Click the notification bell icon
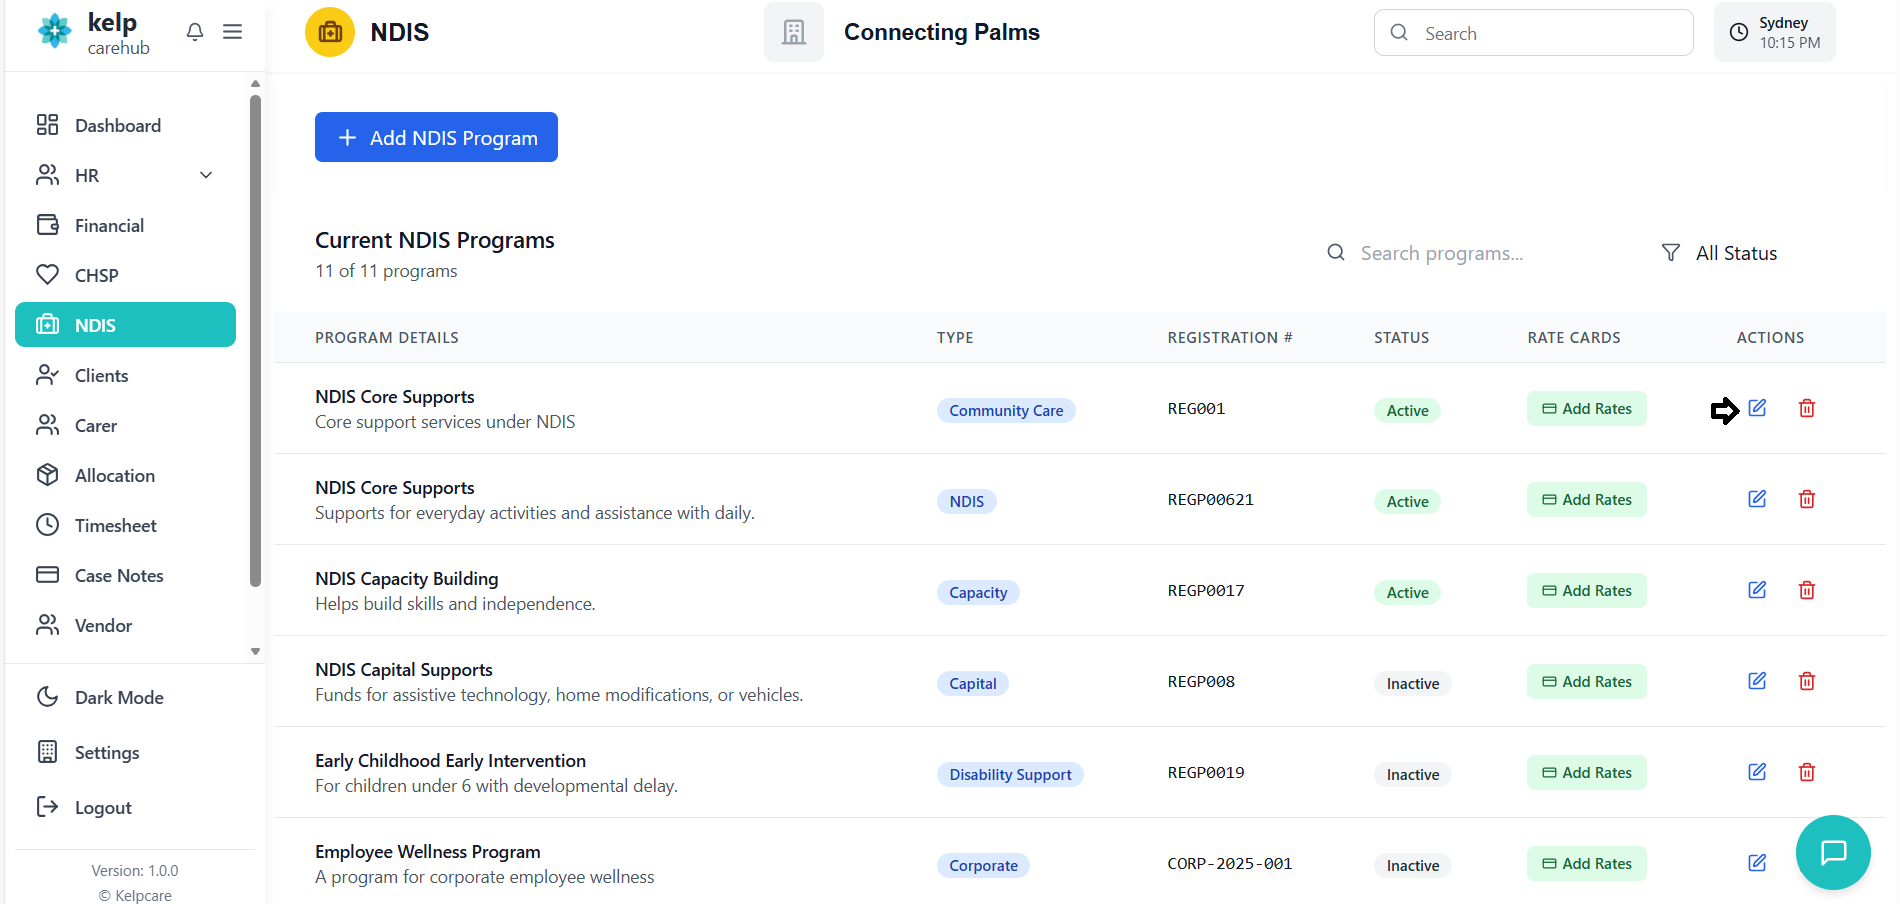 (x=195, y=32)
